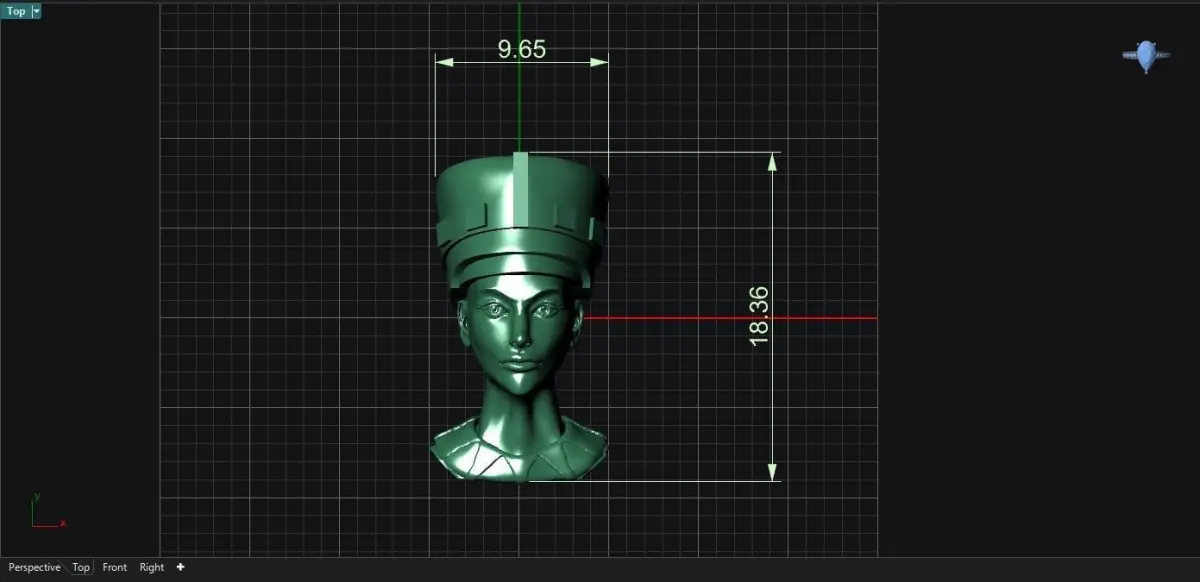Image resolution: width=1200 pixels, height=582 pixels.
Task: Select the Top viewport tab
Action: pos(81,567)
